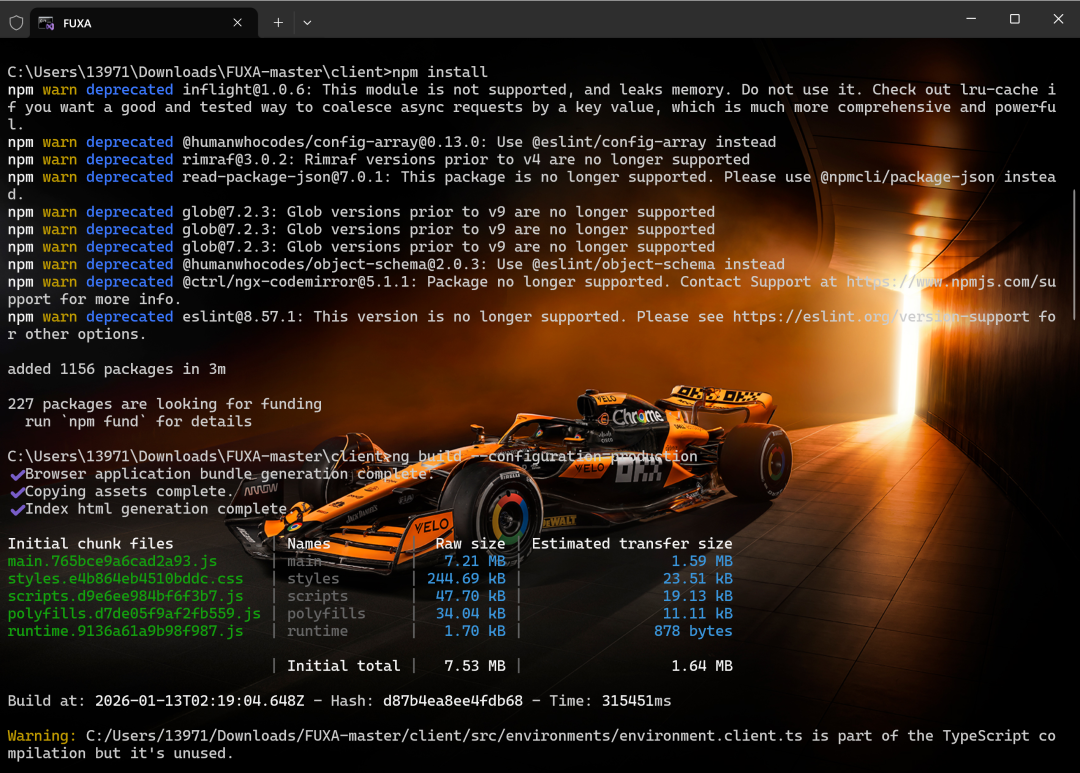Click the terminal vertical scrollbar
Screen dimensions: 1080x773
[1074, 255]
